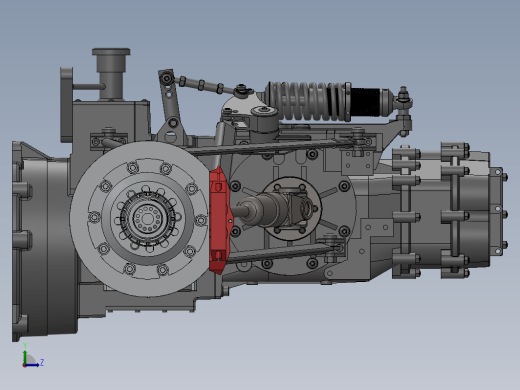Pick the rod end at damper's right tip

point(403,100)
